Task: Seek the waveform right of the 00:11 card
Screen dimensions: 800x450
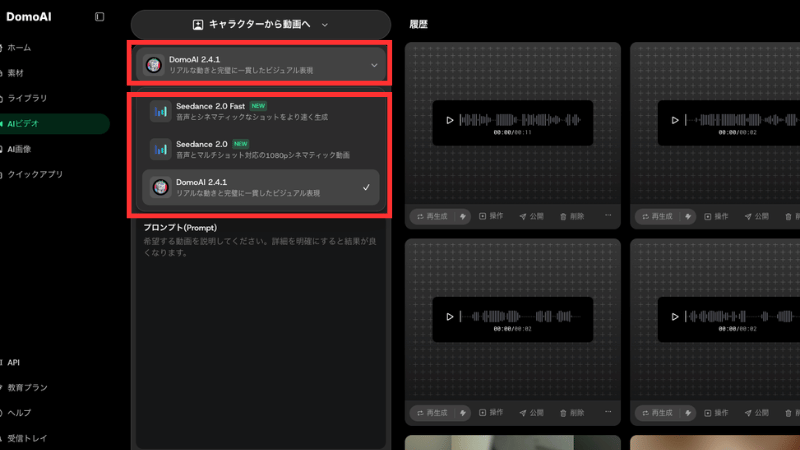Action: click(x=742, y=120)
